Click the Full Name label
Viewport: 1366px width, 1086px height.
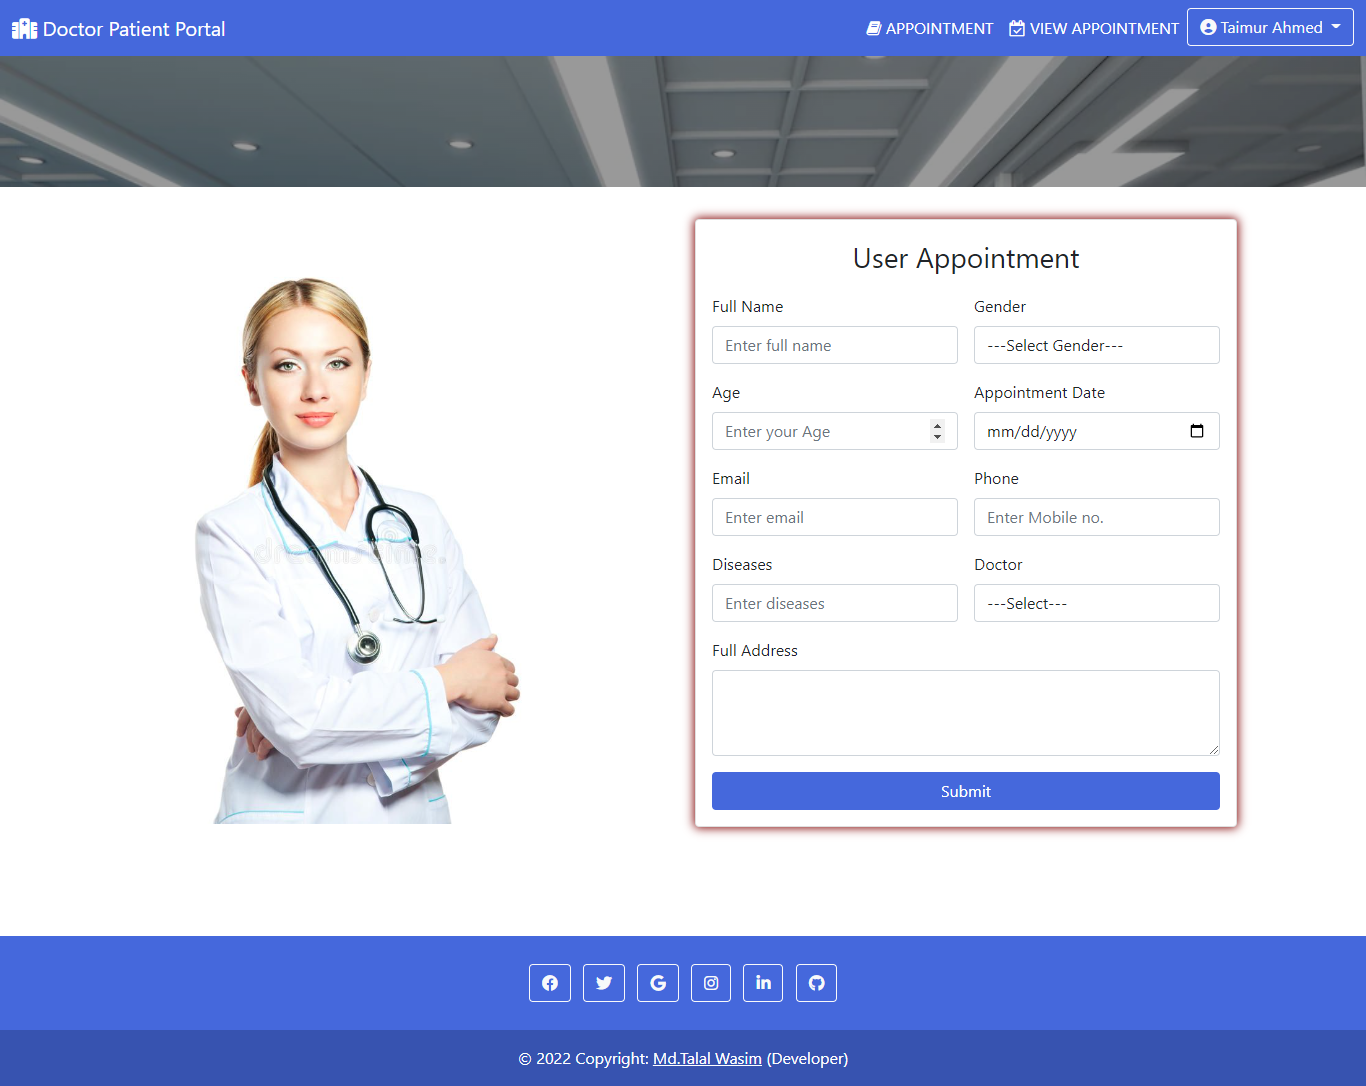coord(748,306)
